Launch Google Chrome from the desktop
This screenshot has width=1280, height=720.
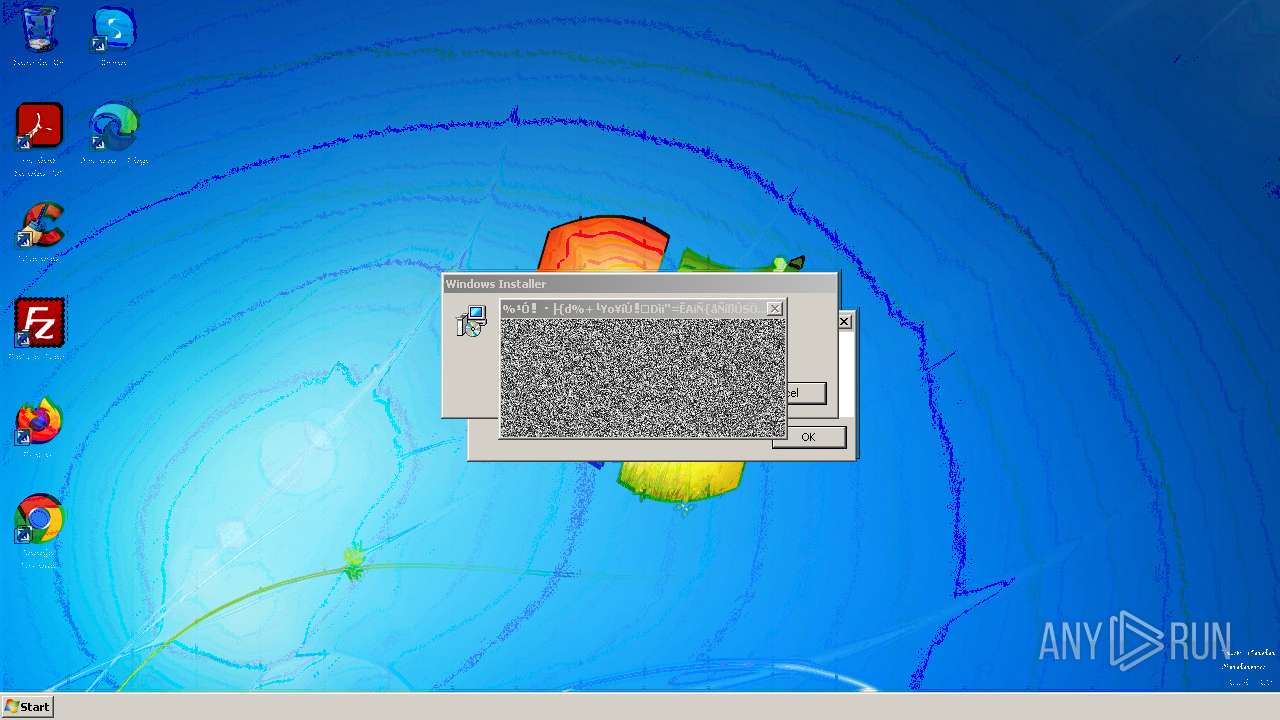[x=39, y=531]
